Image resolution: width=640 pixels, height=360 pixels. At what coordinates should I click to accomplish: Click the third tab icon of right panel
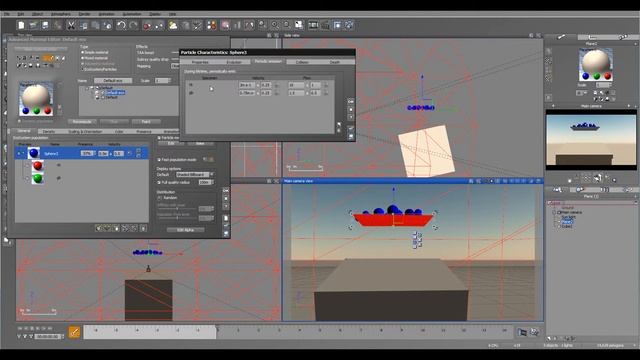pos(623,37)
